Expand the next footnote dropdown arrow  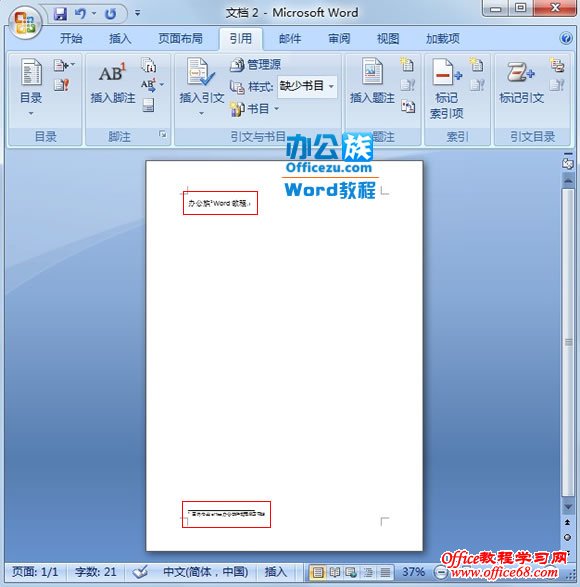162,85
